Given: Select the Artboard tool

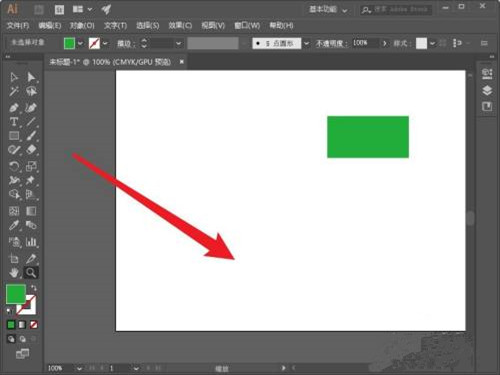Looking at the screenshot, I should coord(14,258).
